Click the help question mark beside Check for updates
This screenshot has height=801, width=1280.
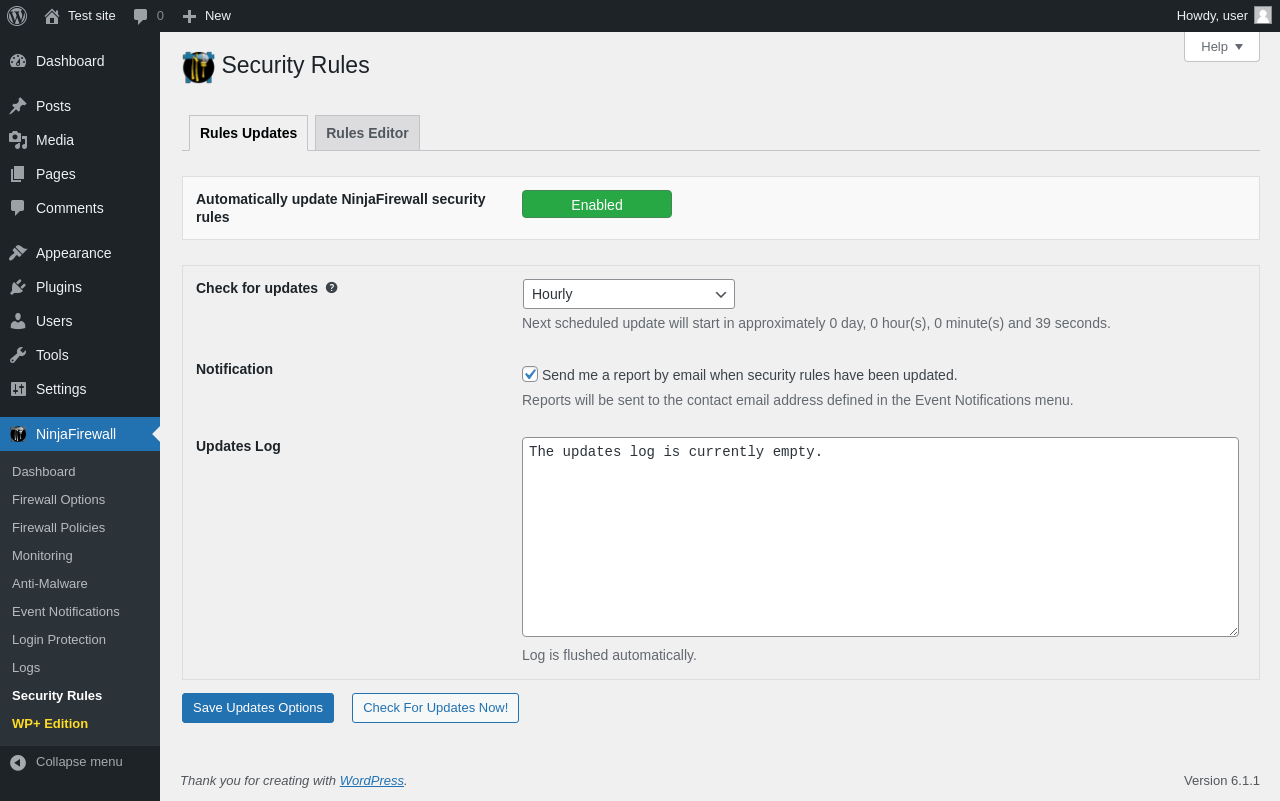click(x=332, y=288)
